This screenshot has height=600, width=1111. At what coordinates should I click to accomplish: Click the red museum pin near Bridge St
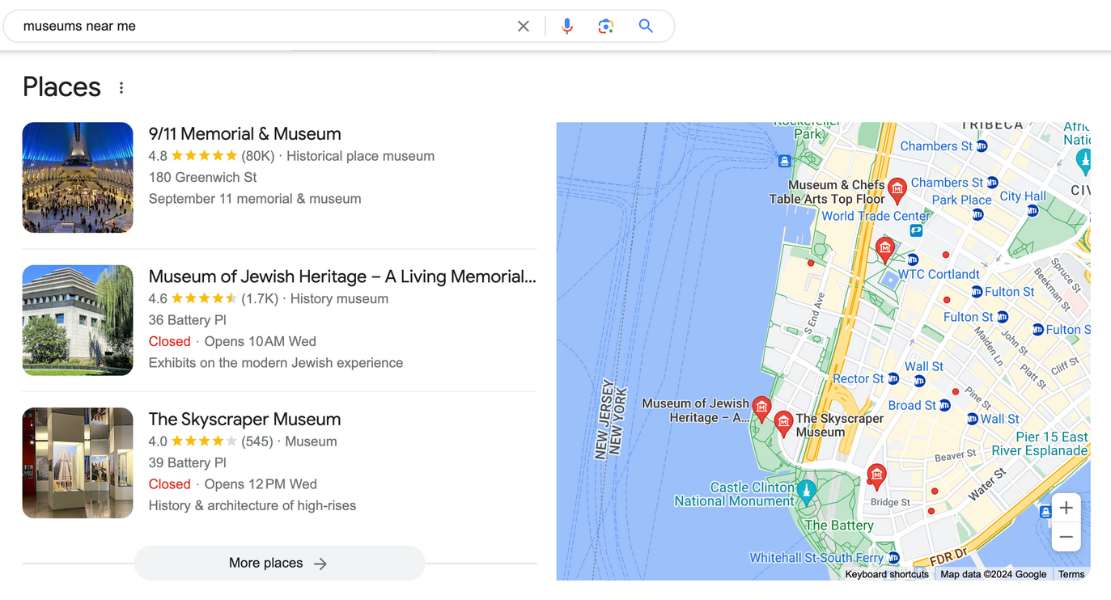(876, 476)
